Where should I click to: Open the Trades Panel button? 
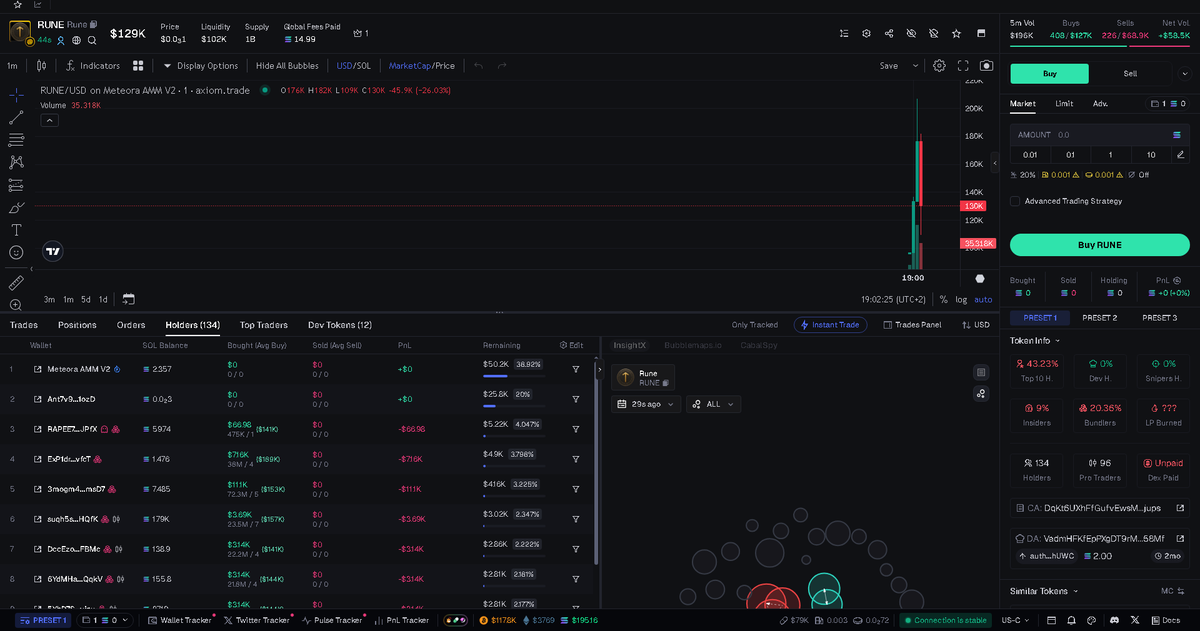click(x=912, y=325)
